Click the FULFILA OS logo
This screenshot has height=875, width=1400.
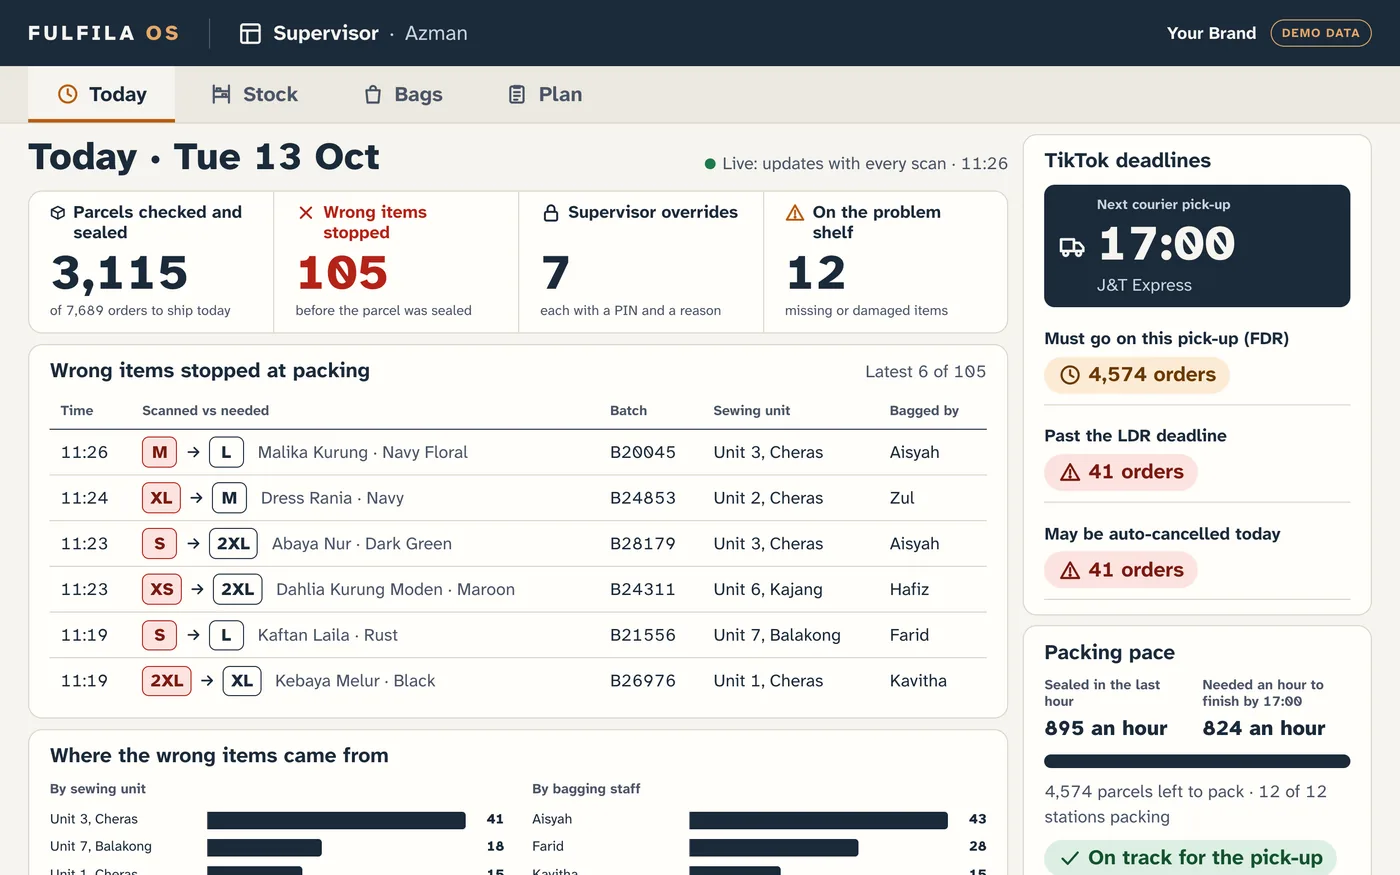click(x=104, y=33)
